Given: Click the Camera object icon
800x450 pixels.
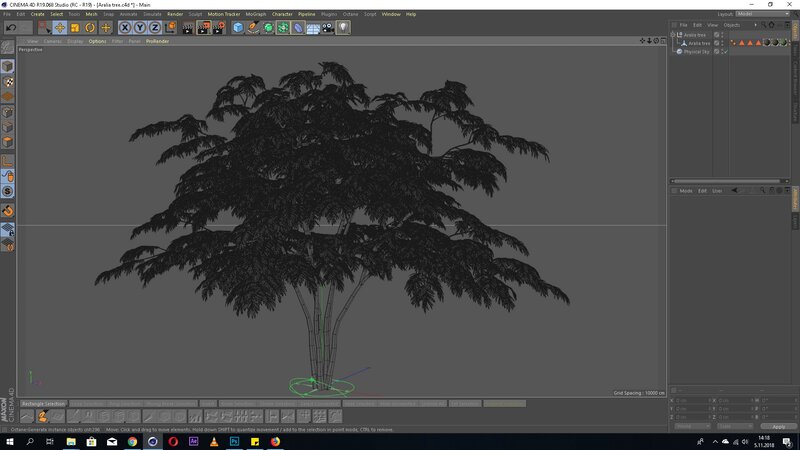Looking at the screenshot, I should [328, 28].
